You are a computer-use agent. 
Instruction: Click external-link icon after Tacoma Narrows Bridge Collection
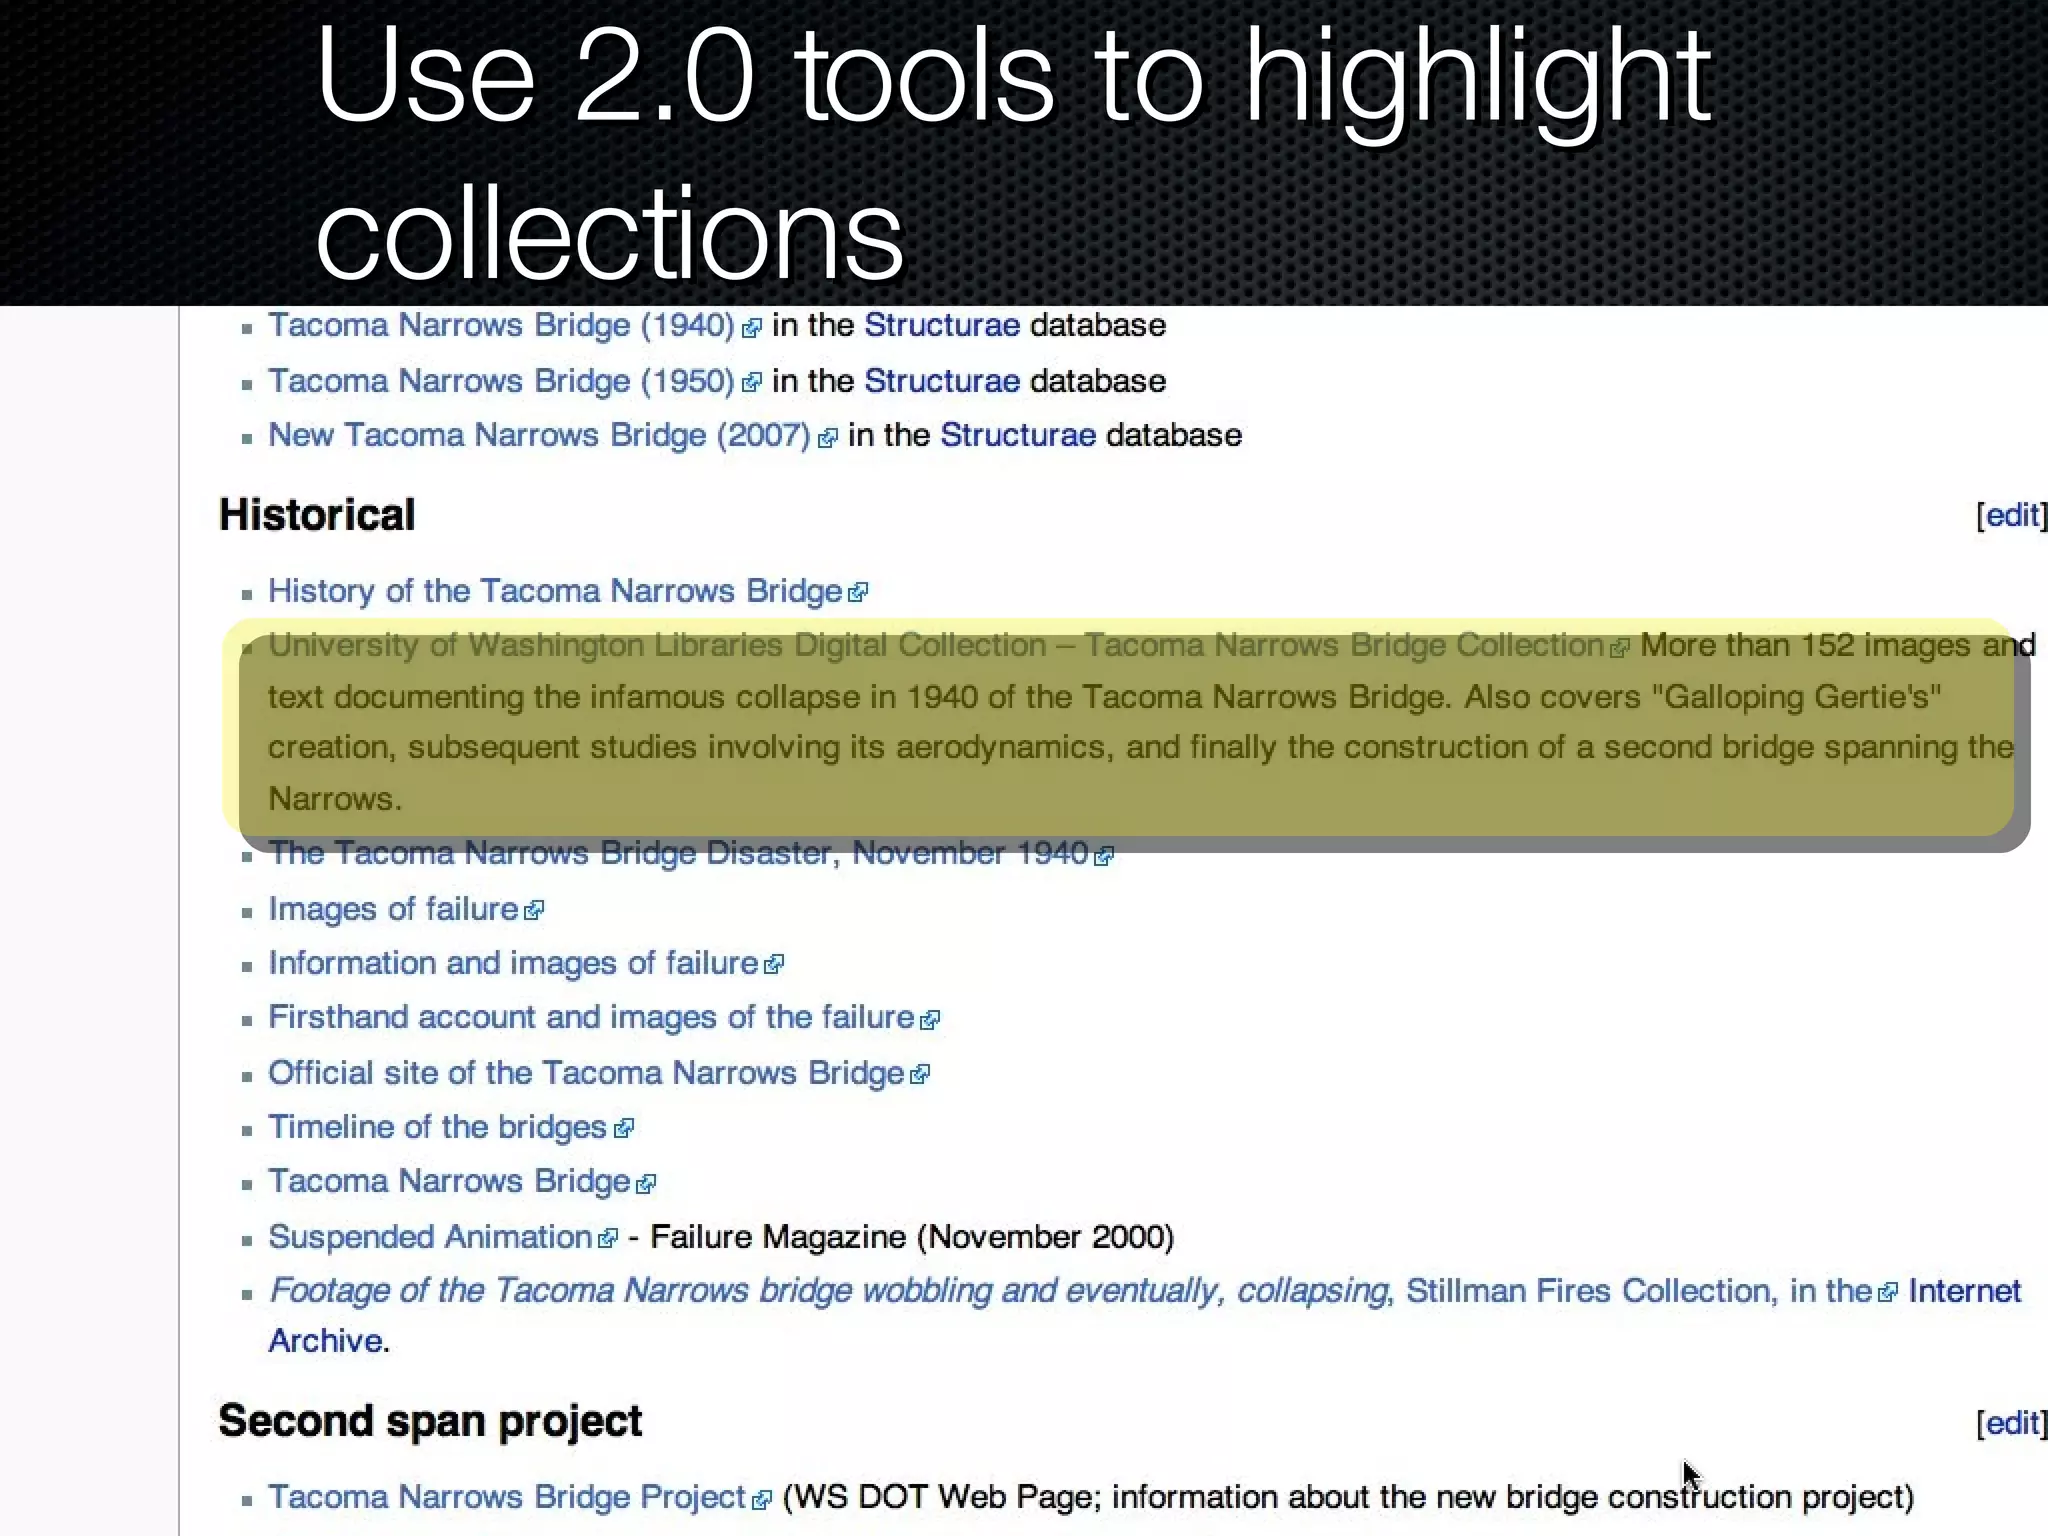tap(1620, 648)
